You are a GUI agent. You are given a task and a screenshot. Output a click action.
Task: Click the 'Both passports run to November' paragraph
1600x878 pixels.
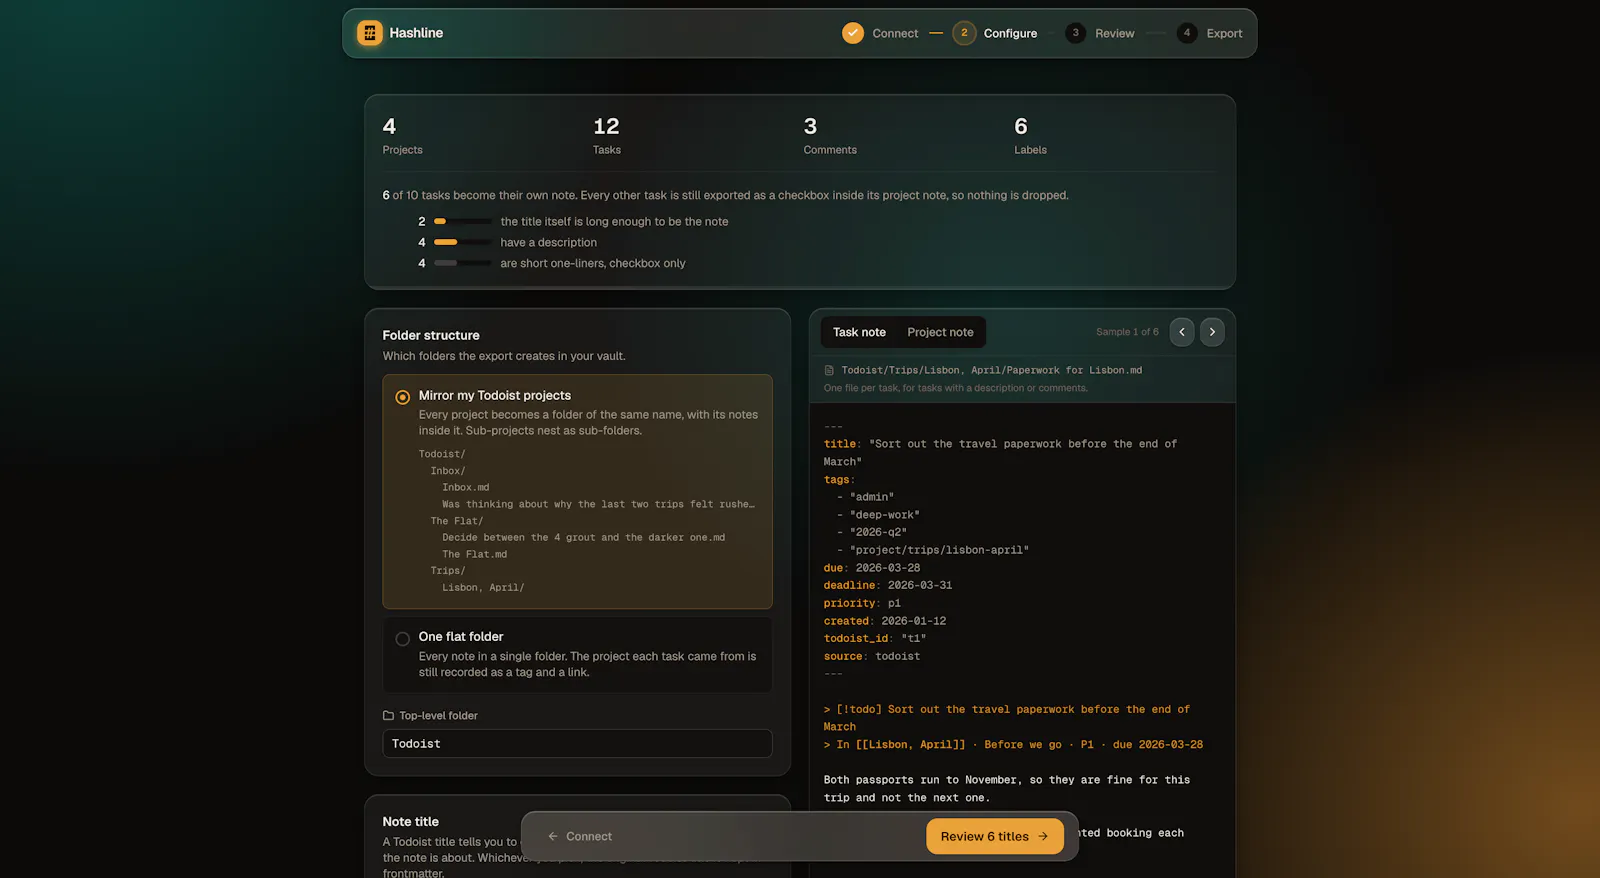(x=1007, y=789)
